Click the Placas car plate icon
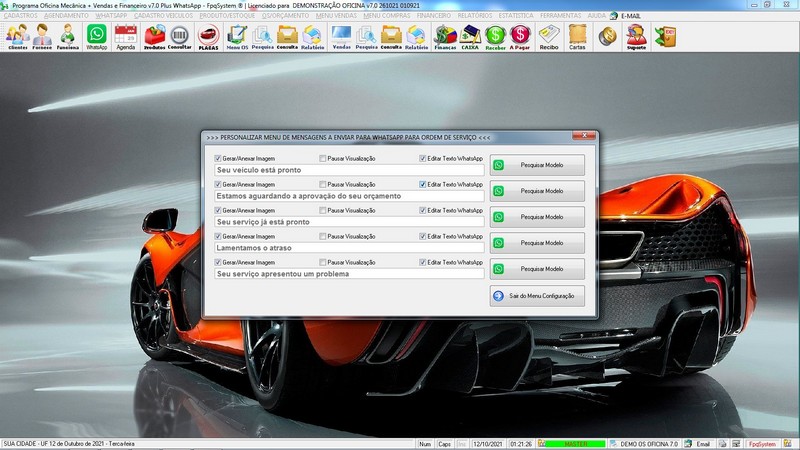Image resolution: width=800 pixels, height=450 pixels. [x=208, y=37]
